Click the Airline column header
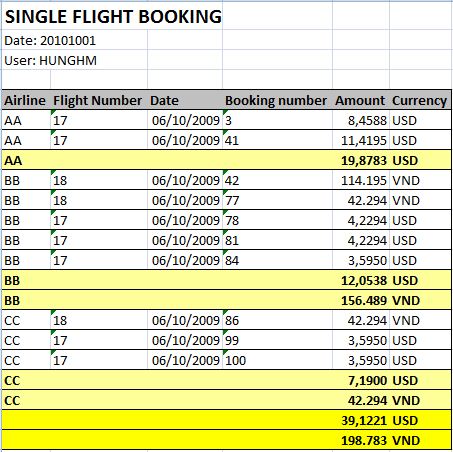Screen dimensions: 453x452 pos(26,100)
